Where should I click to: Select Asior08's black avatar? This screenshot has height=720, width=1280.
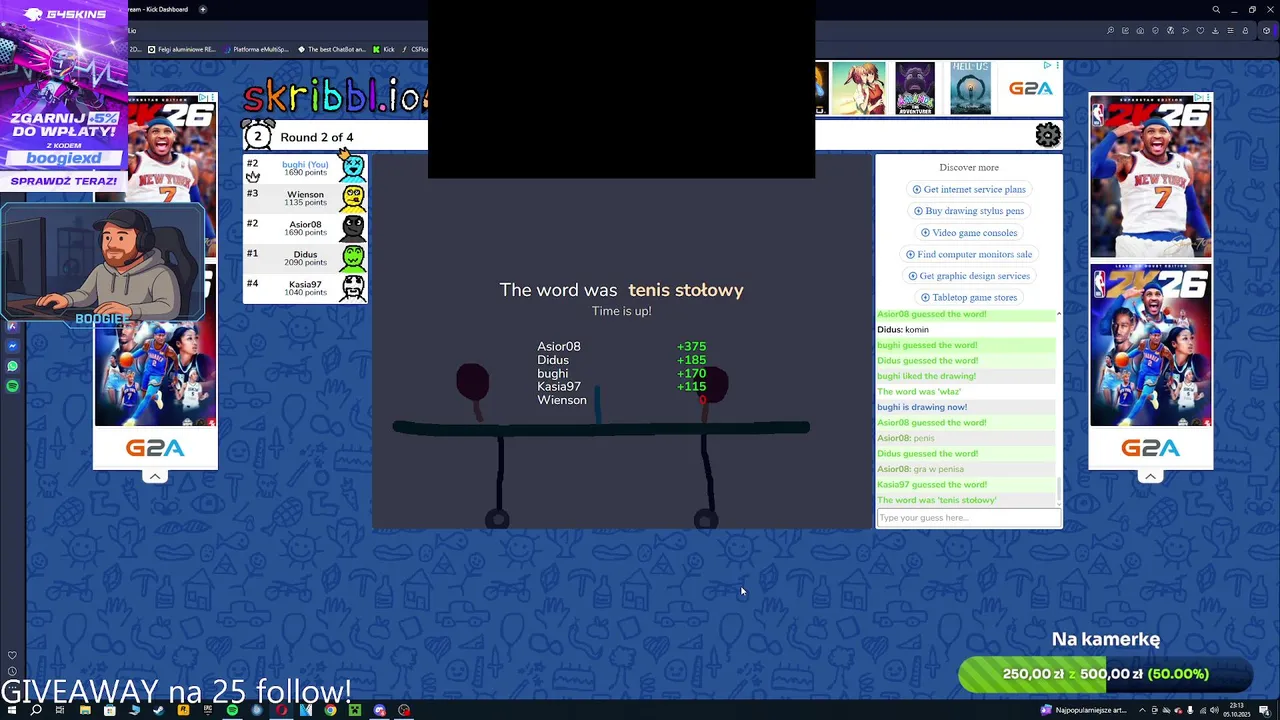coord(353,228)
